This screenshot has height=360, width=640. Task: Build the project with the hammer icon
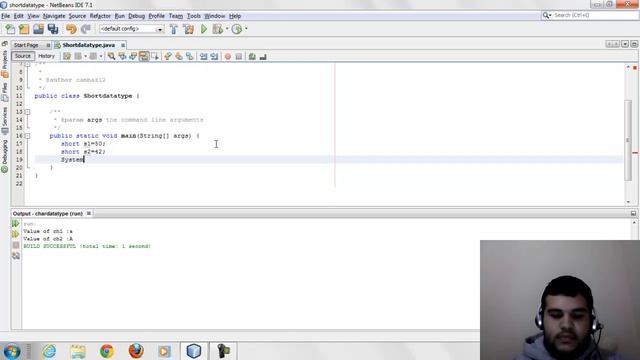173,29
